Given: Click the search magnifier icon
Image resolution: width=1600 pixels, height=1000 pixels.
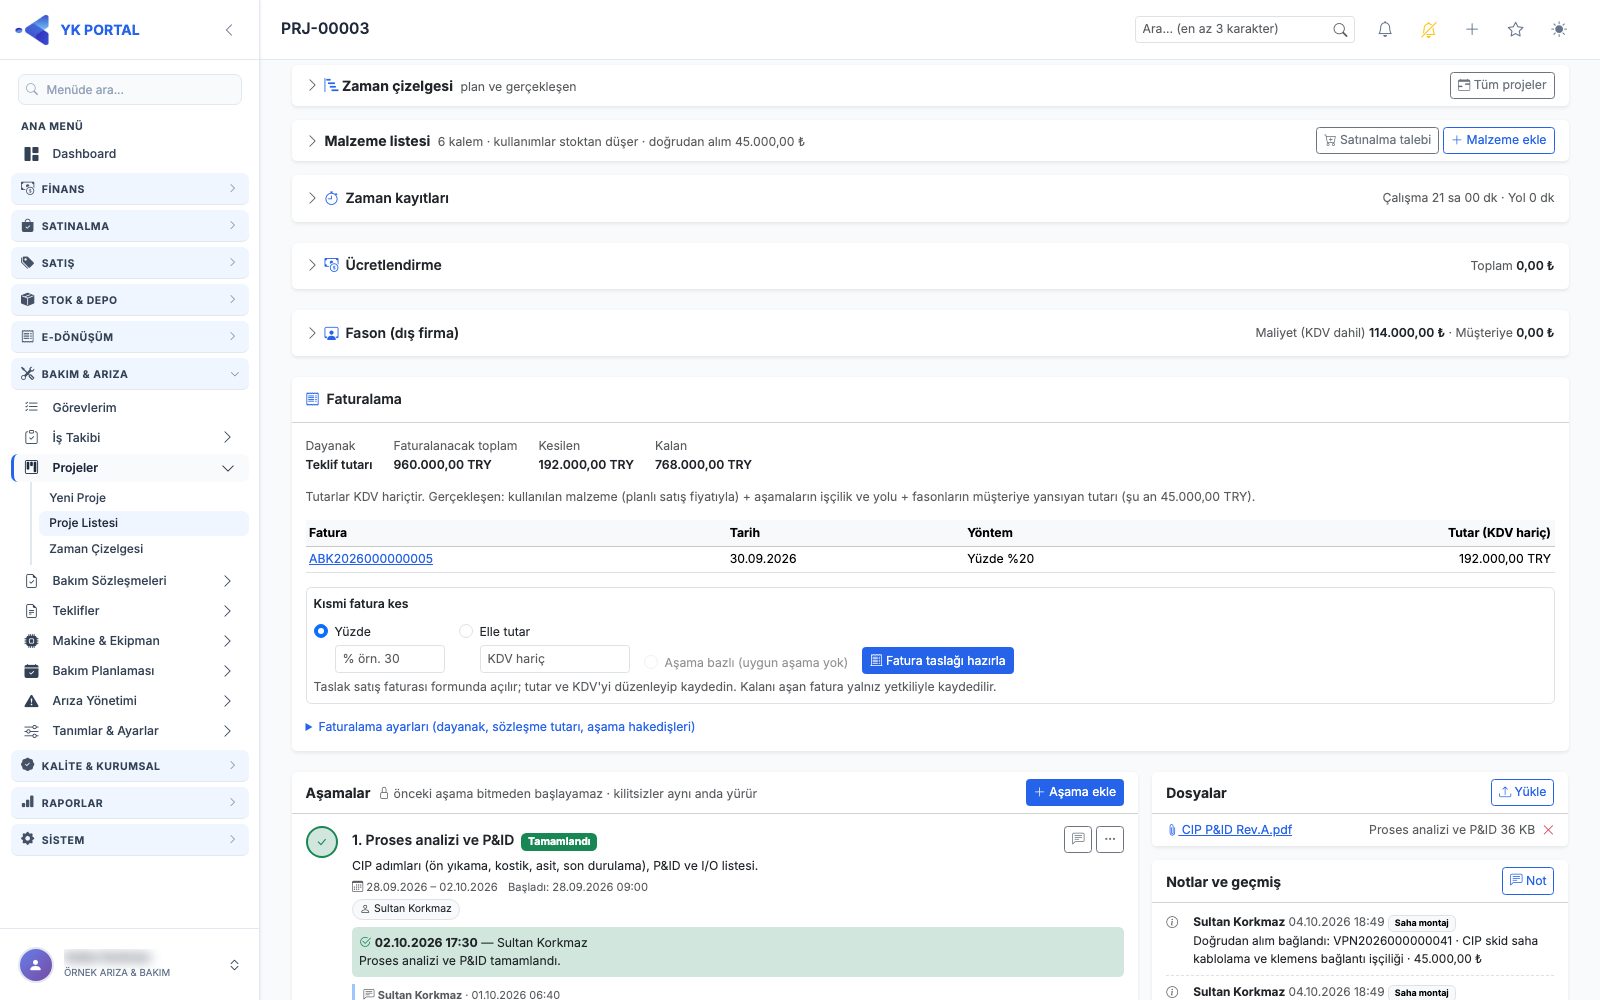Looking at the screenshot, I should click(1340, 30).
